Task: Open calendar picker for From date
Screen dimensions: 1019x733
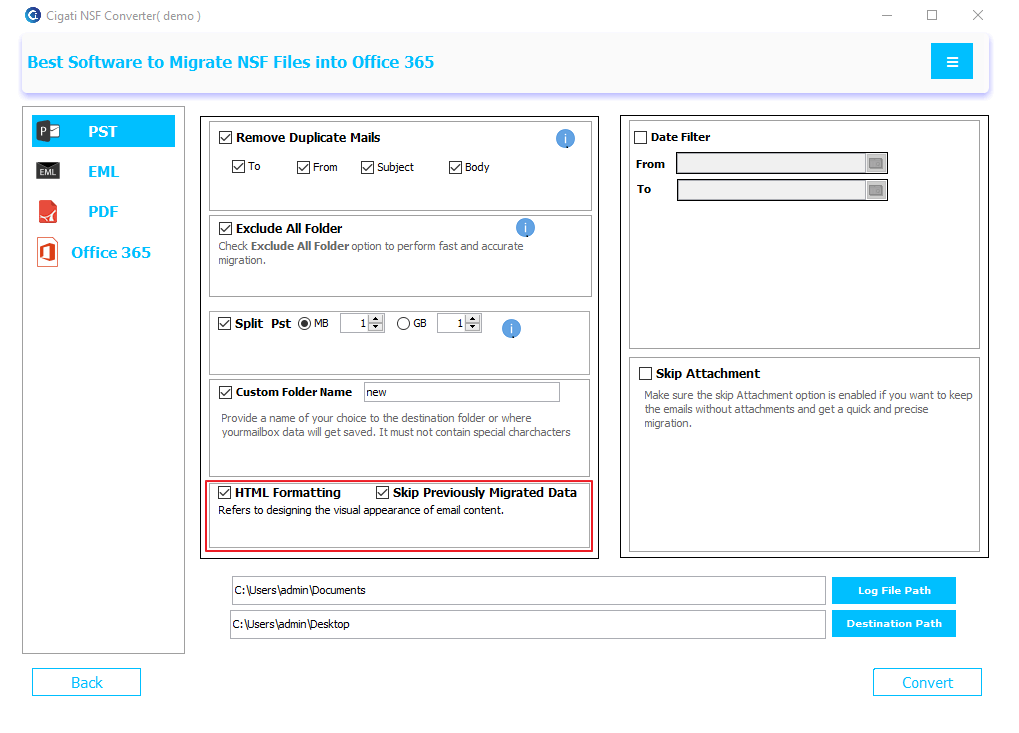Action: tap(876, 163)
